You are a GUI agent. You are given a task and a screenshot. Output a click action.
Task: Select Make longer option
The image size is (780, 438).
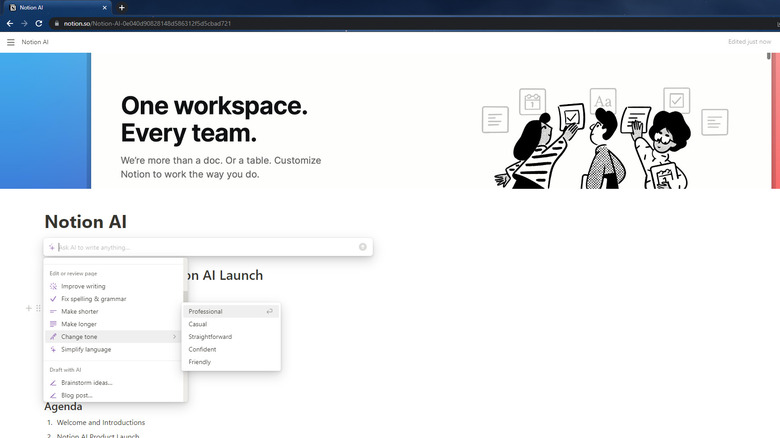pyautogui.click(x=112, y=324)
